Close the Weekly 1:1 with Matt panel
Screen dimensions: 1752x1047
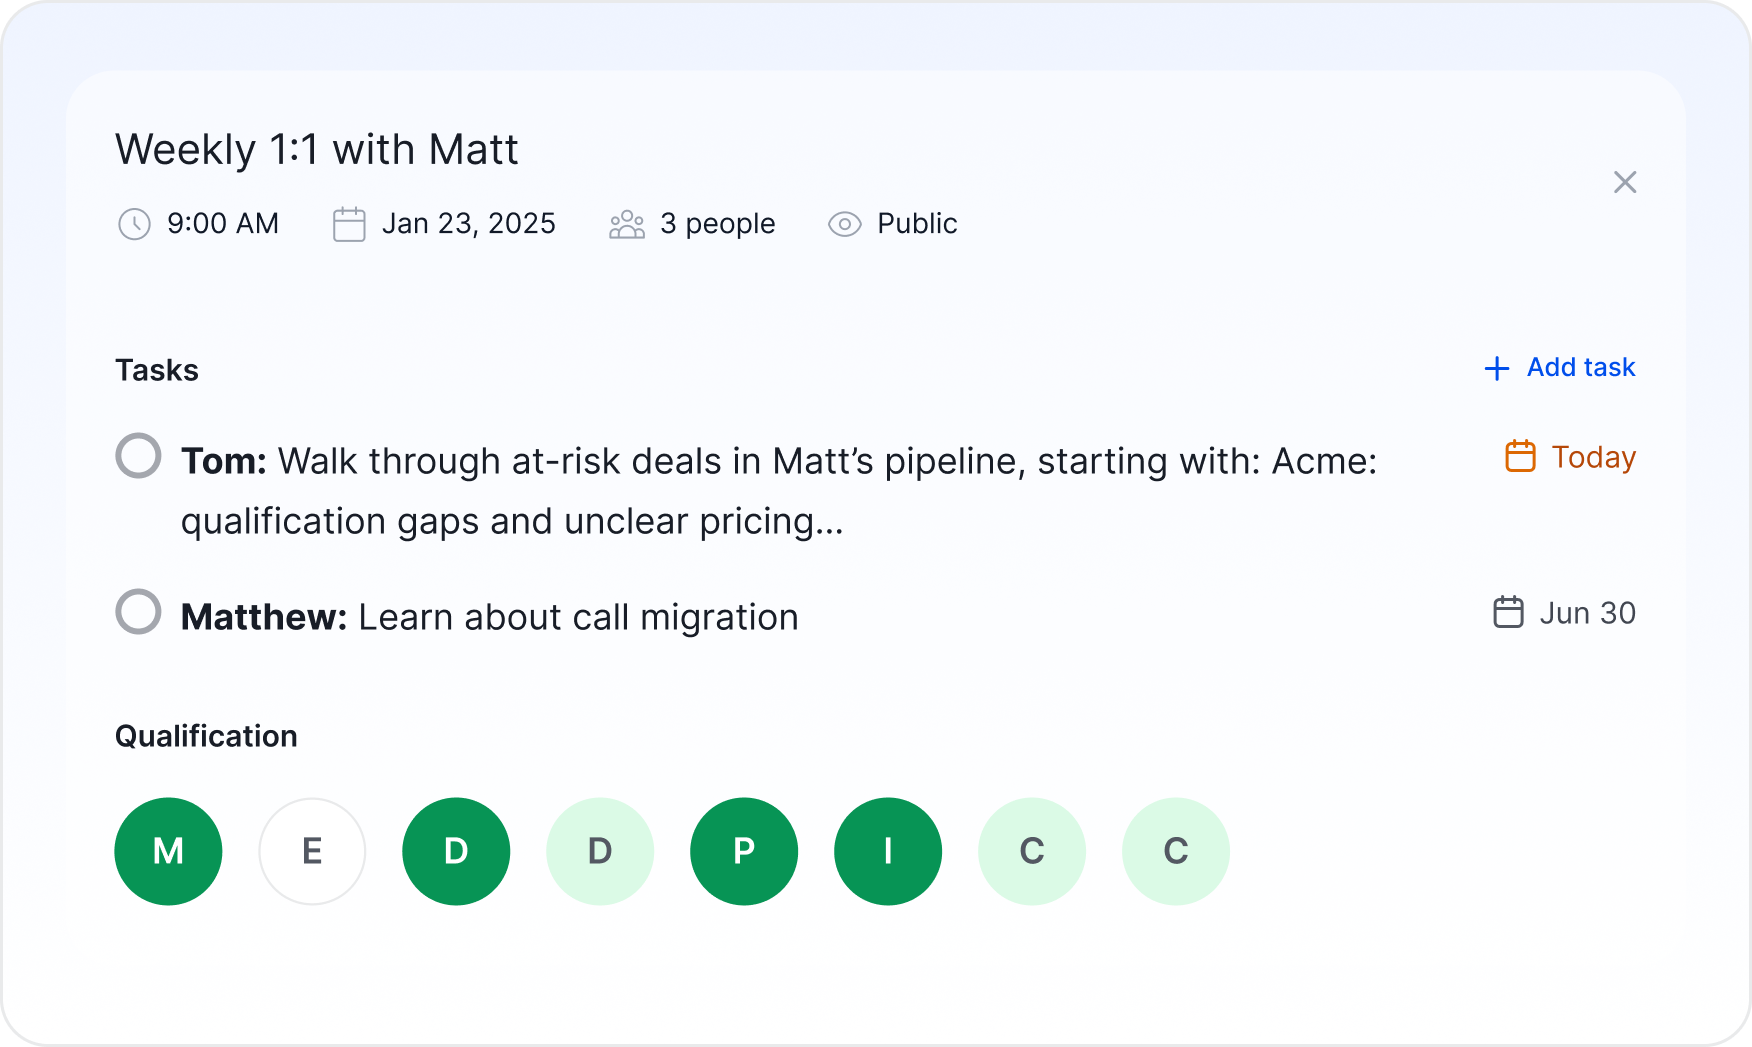1625,182
